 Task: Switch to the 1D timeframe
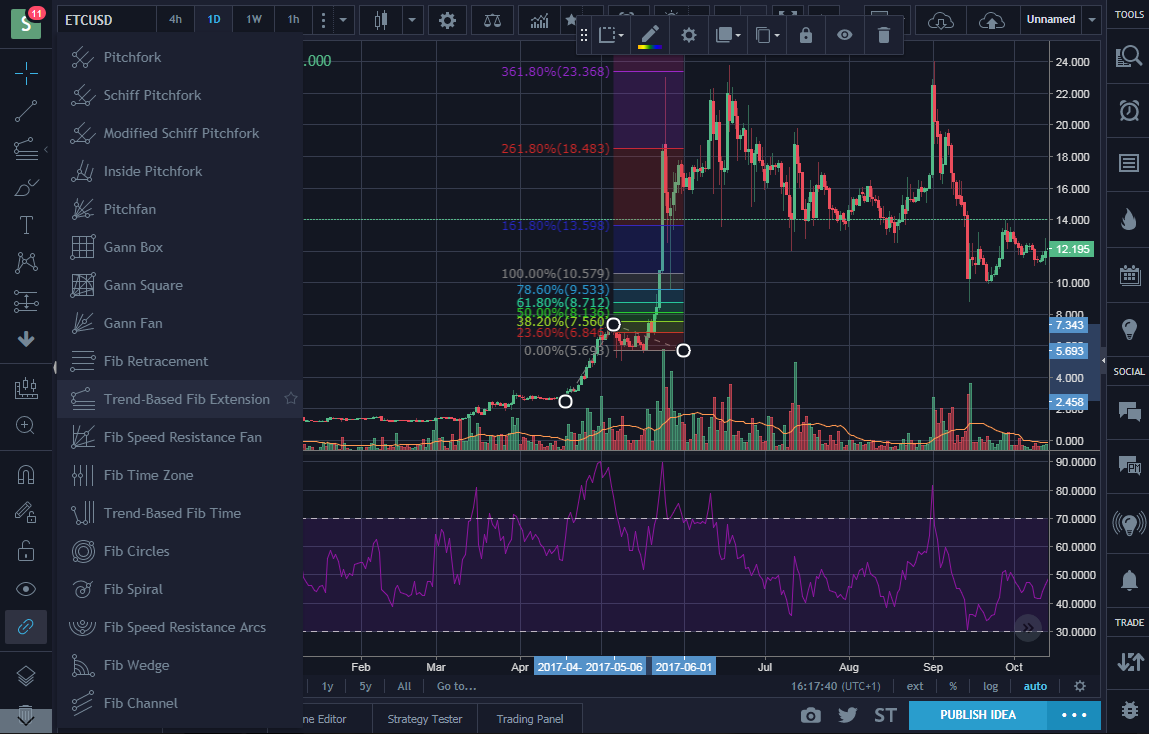(x=214, y=20)
